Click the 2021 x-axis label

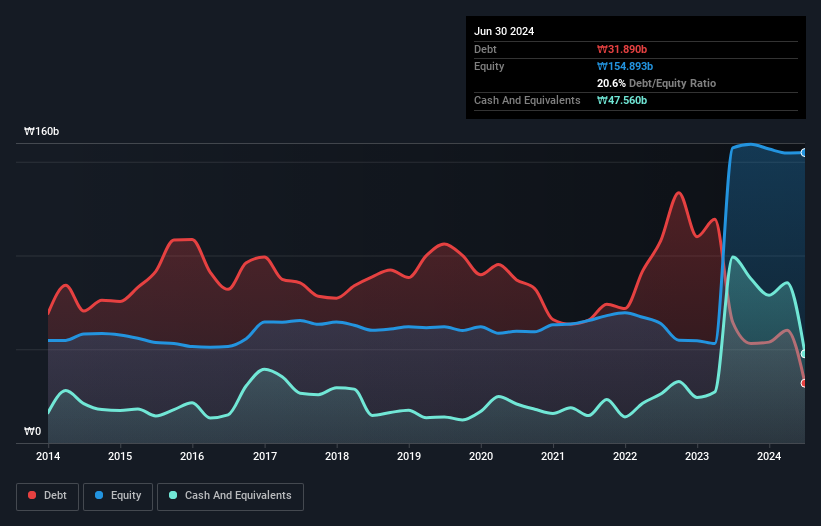tap(553, 456)
